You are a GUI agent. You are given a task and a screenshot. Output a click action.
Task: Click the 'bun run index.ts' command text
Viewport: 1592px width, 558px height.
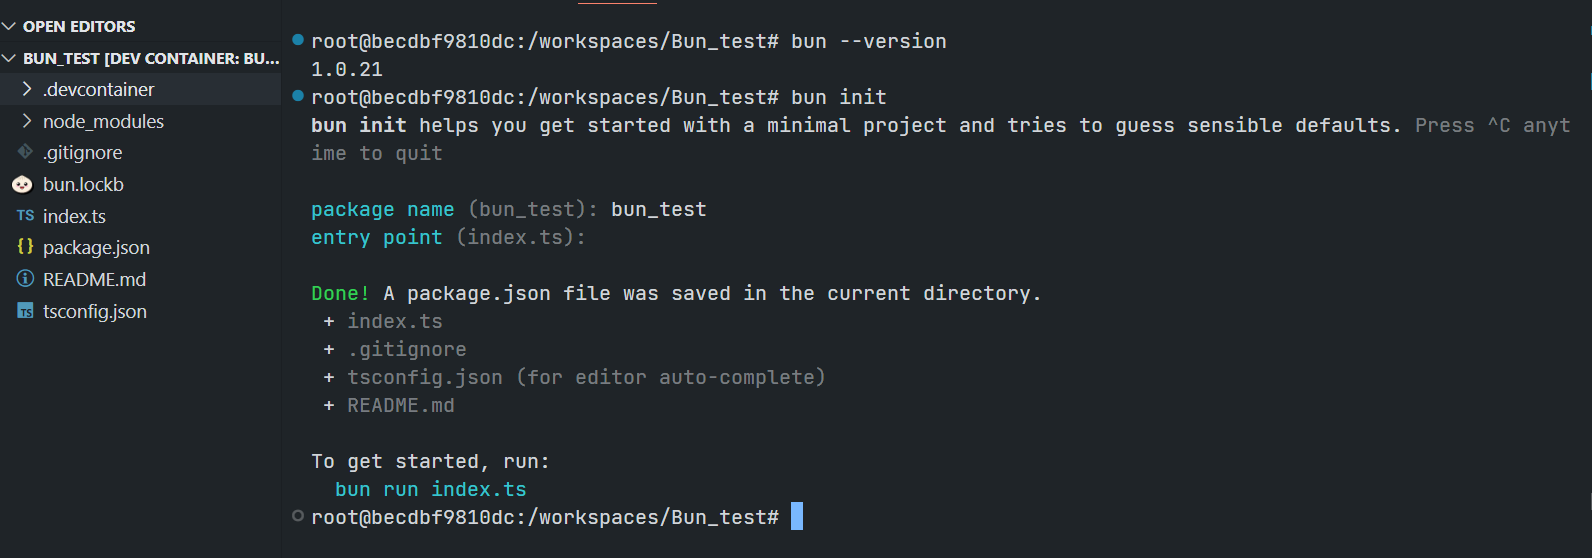point(431,489)
